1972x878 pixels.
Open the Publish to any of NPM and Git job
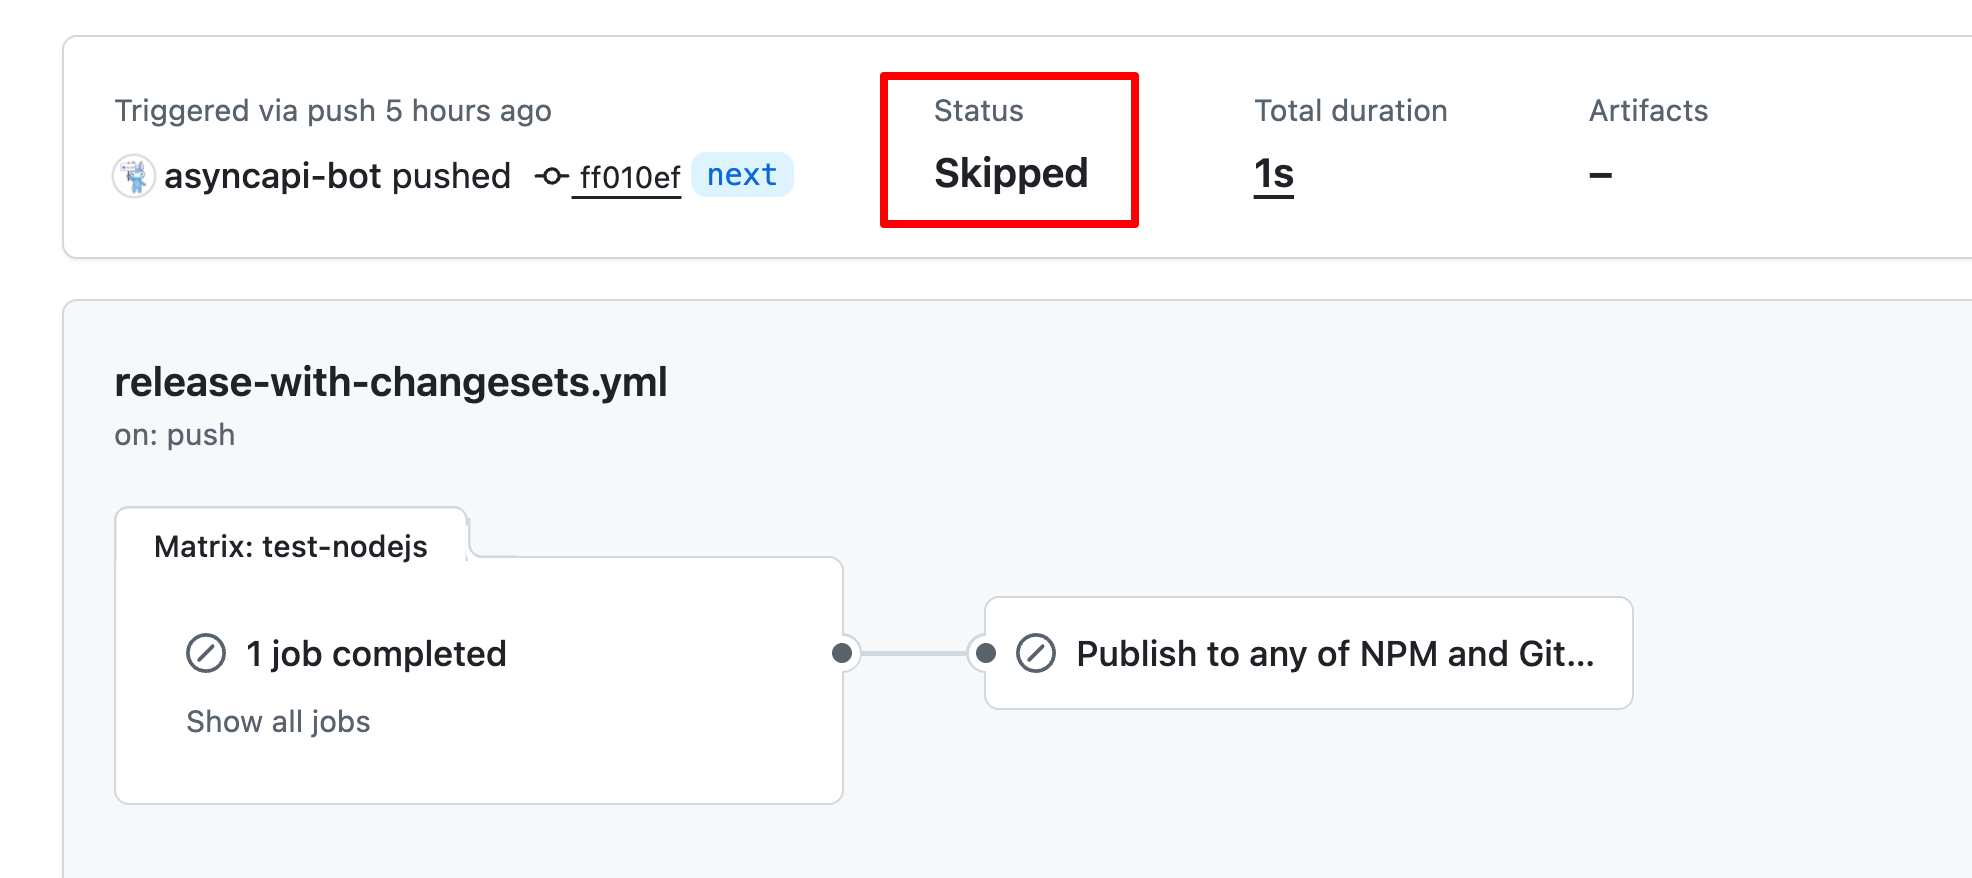(1308, 653)
